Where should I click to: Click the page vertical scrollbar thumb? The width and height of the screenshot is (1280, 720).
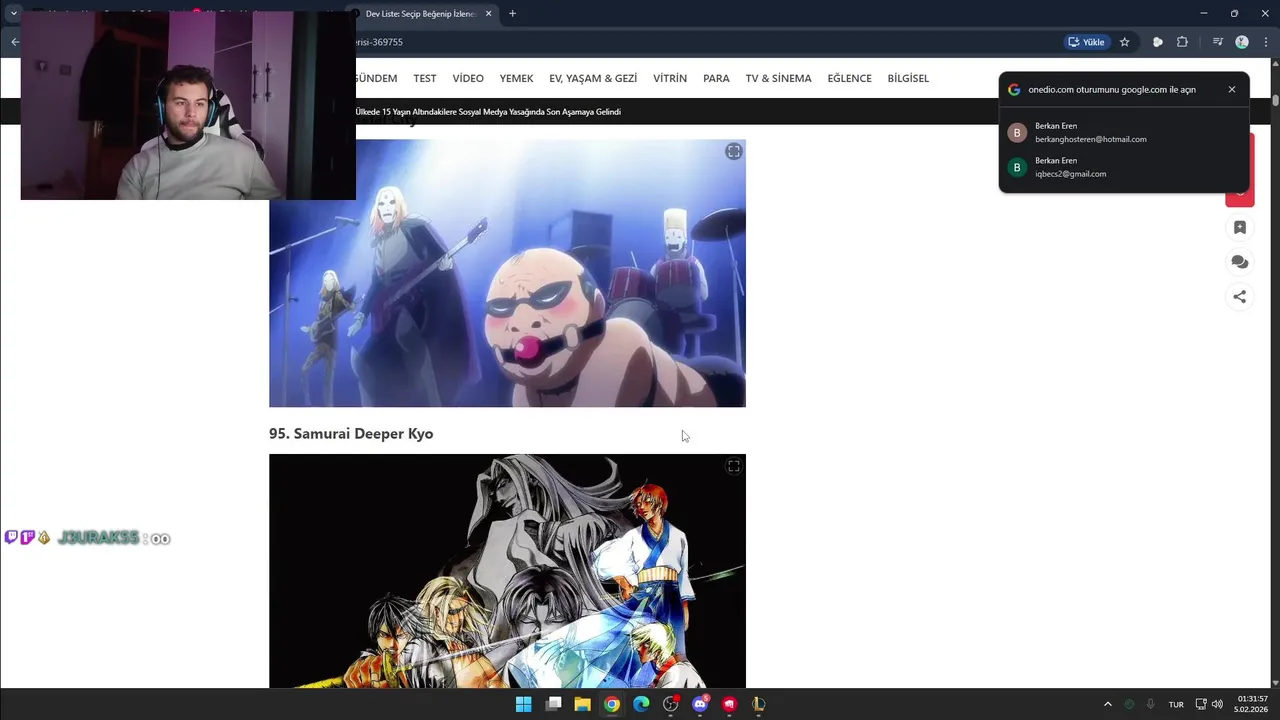(1275, 100)
